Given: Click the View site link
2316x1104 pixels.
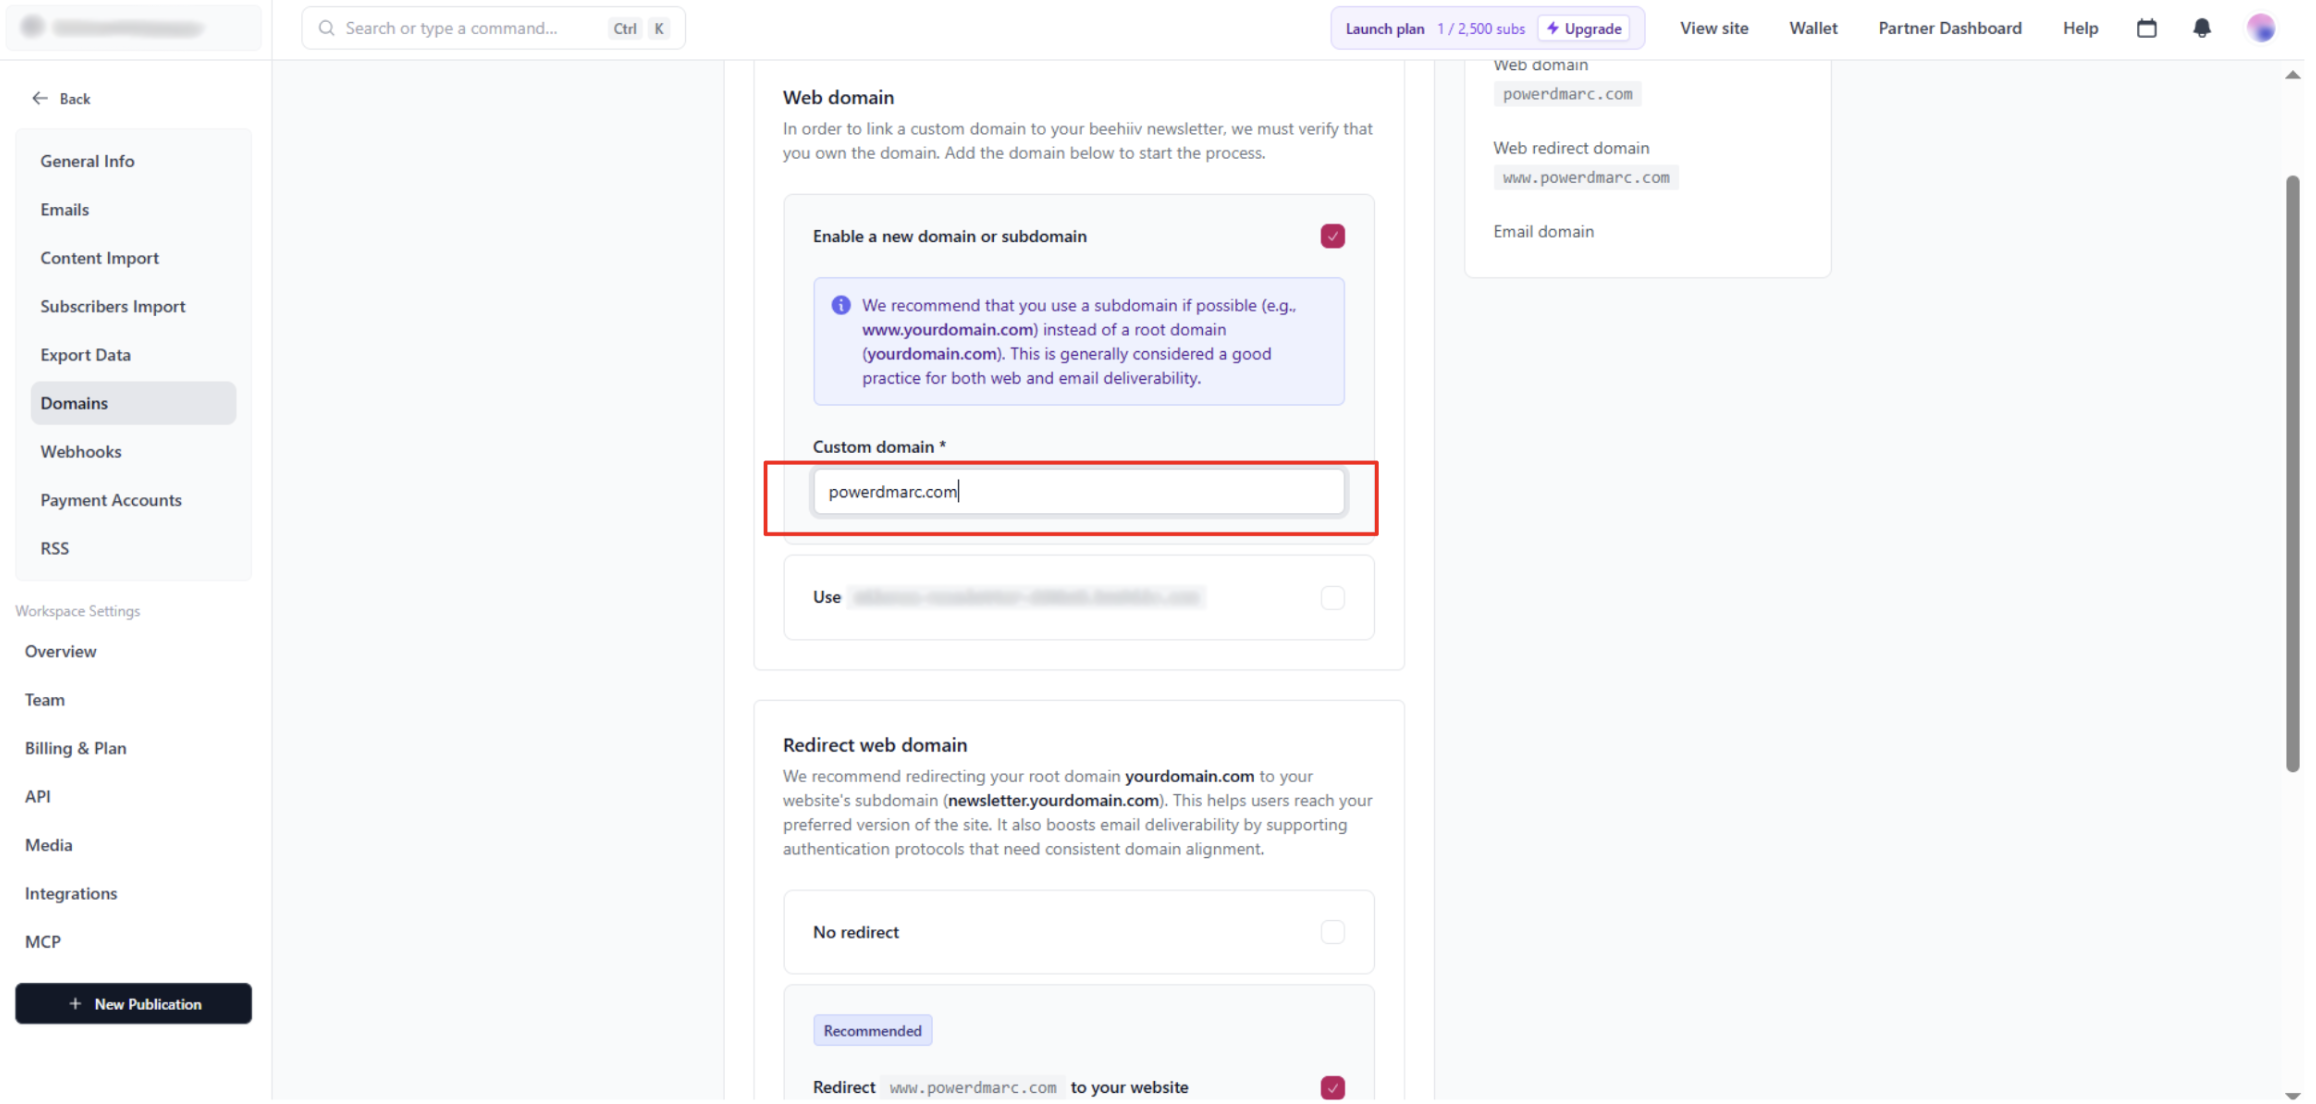Looking at the screenshot, I should 1713,28.
